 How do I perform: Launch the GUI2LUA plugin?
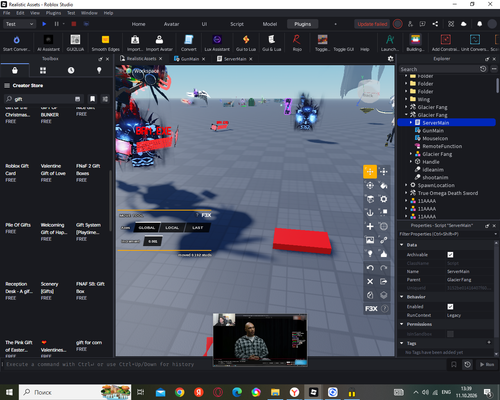pyautogui.click(x=75, y=43)
